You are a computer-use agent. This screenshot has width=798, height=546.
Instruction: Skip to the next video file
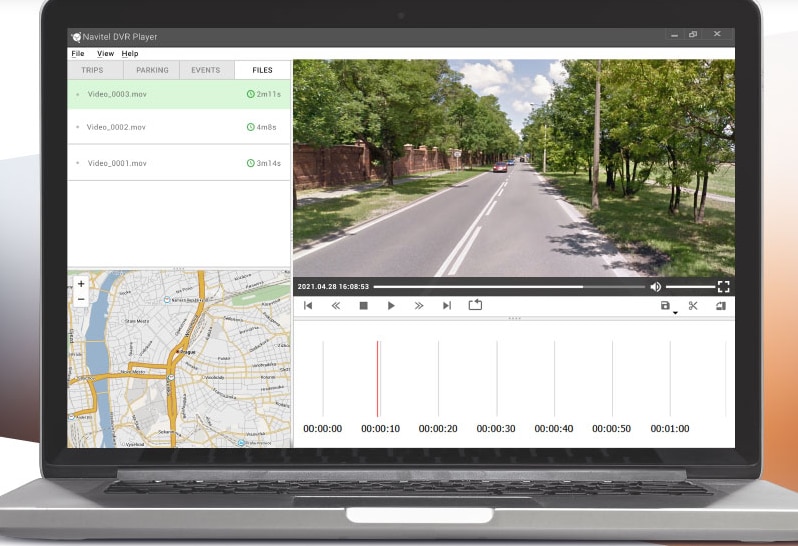pos(447,306)
